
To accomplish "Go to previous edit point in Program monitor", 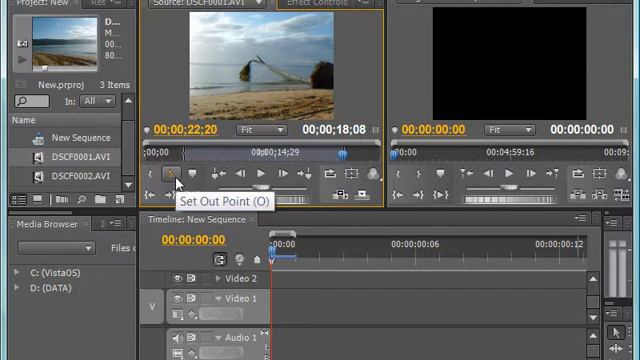I will click(x=466, y=174).
